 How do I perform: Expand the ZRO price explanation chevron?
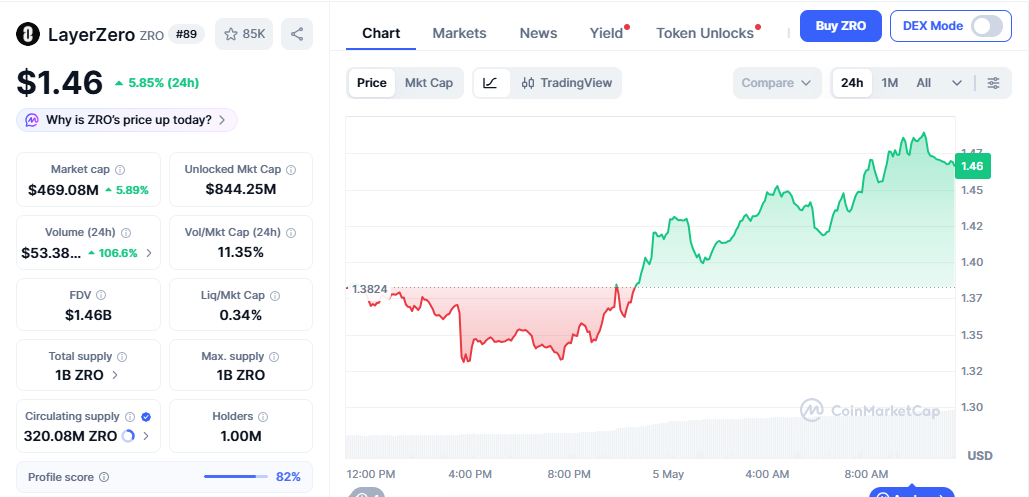coord(222,120)
